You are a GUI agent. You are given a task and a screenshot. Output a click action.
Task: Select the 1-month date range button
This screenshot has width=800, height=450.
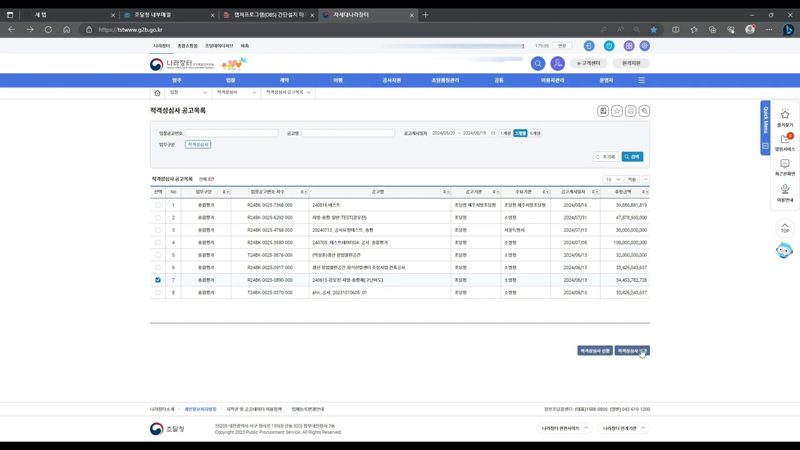click(506, 133)
